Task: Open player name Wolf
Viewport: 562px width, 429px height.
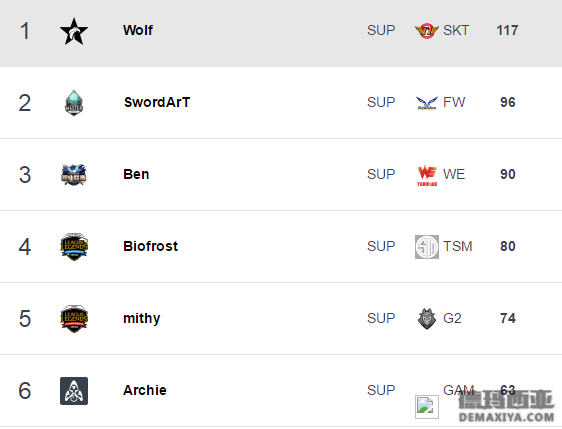Action: 138,30
